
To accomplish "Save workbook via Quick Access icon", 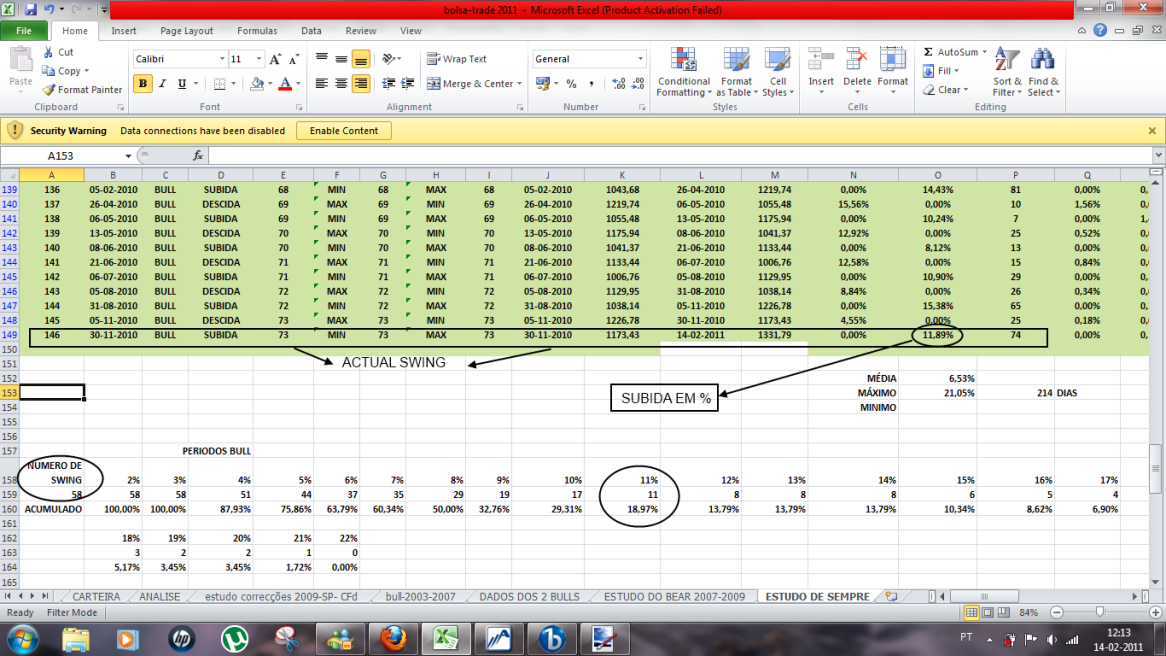I will (x=30, y=10).
